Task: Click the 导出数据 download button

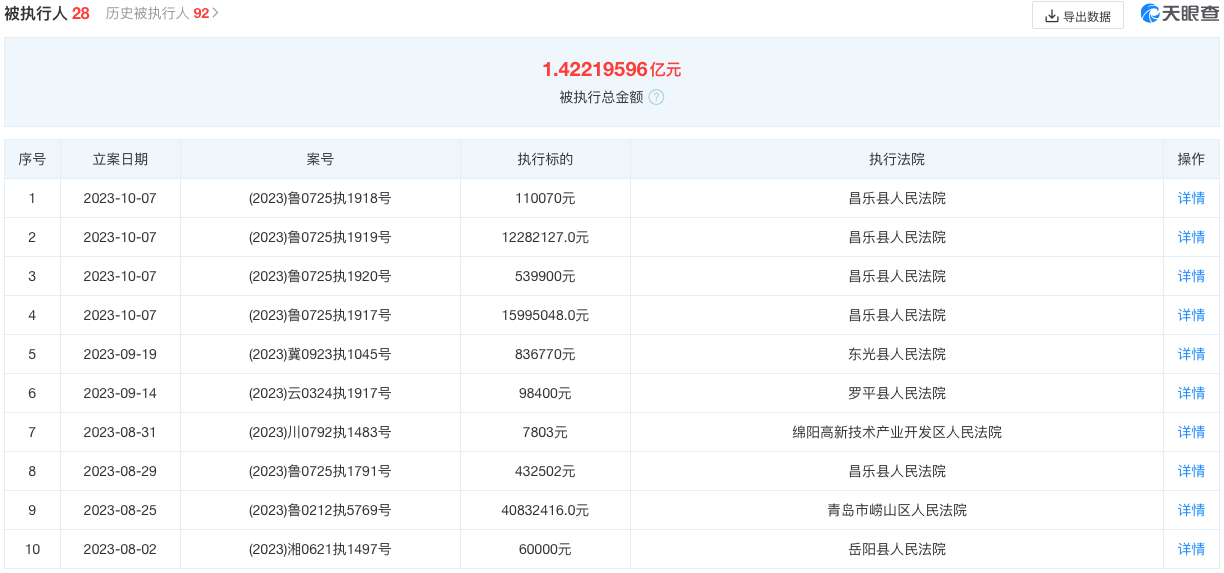Action: click(1077, 16)
